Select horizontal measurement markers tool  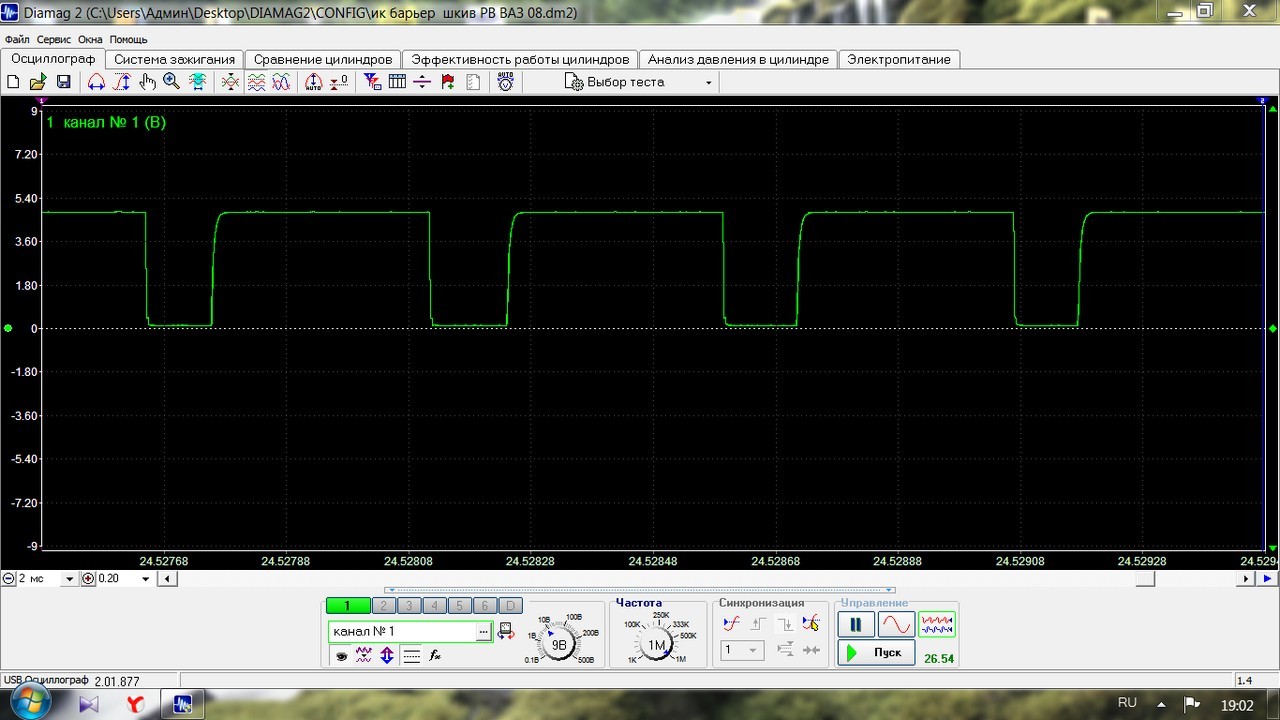[96, 82]
